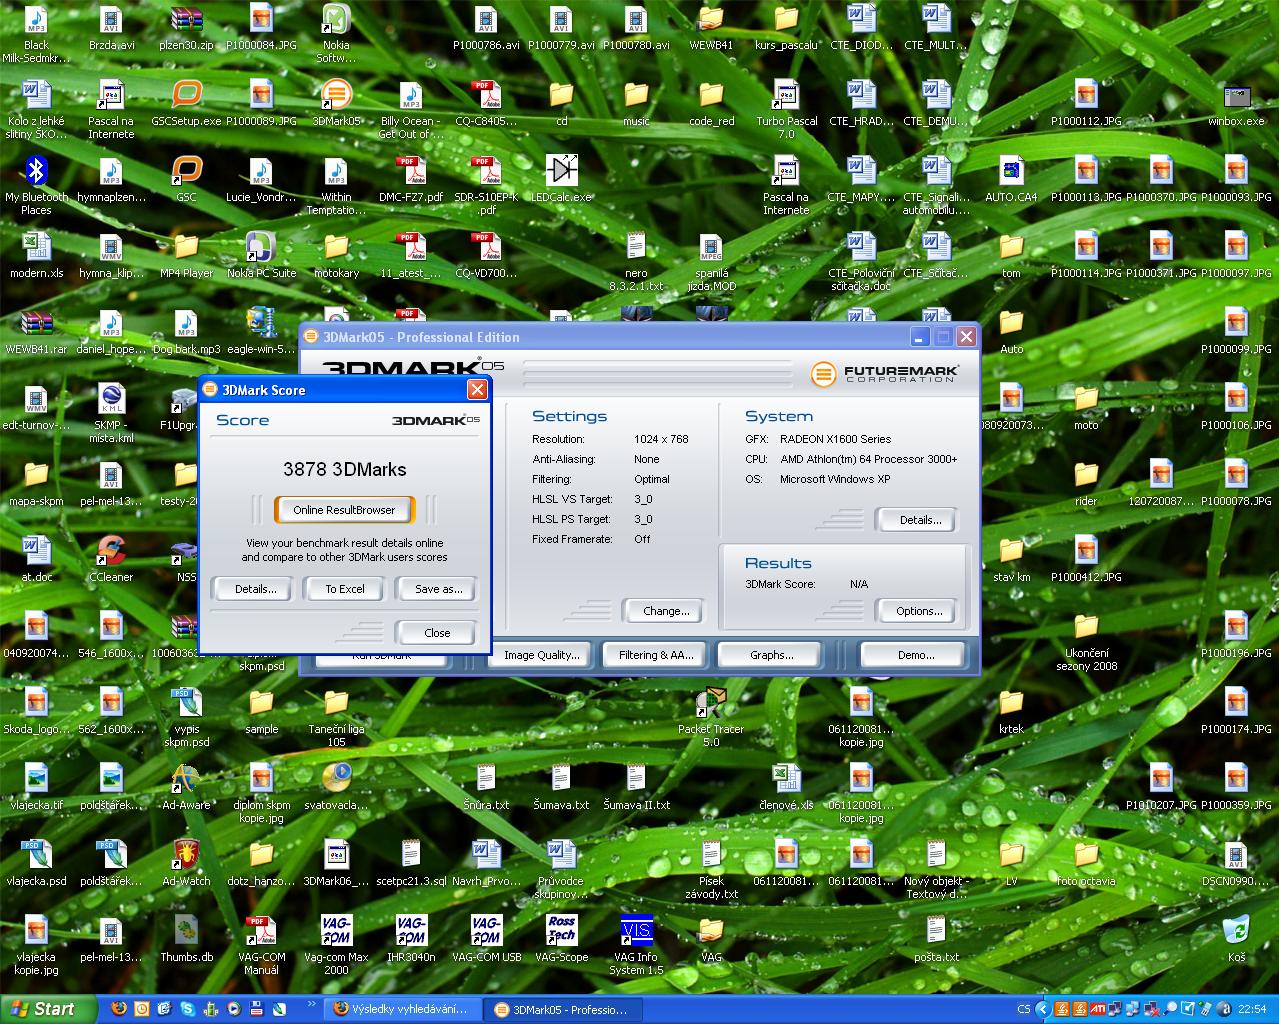Click Change... under Settings
This screenshot has height=1024, width=1279.
coord(666,611)
